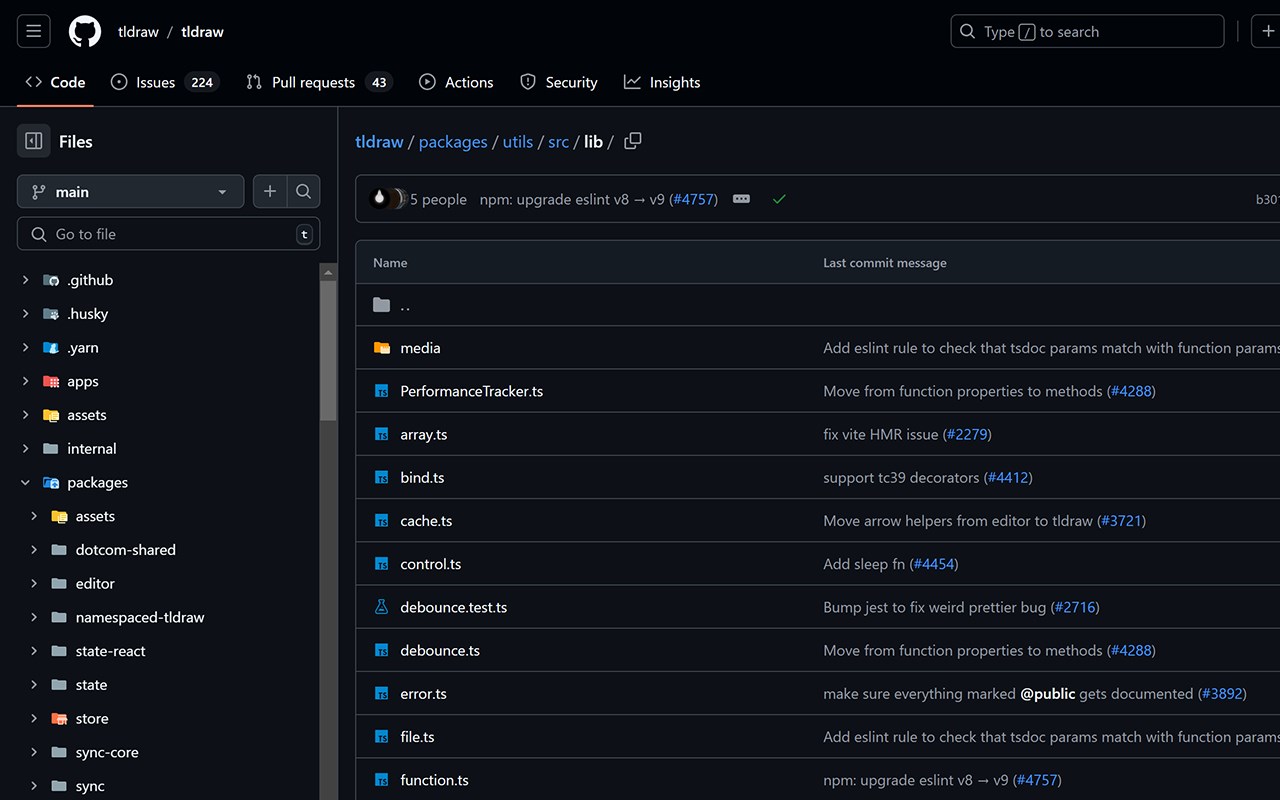1280x800 pixels.
Task: Click the create new plus icon in header
Action: (1268, 32)
